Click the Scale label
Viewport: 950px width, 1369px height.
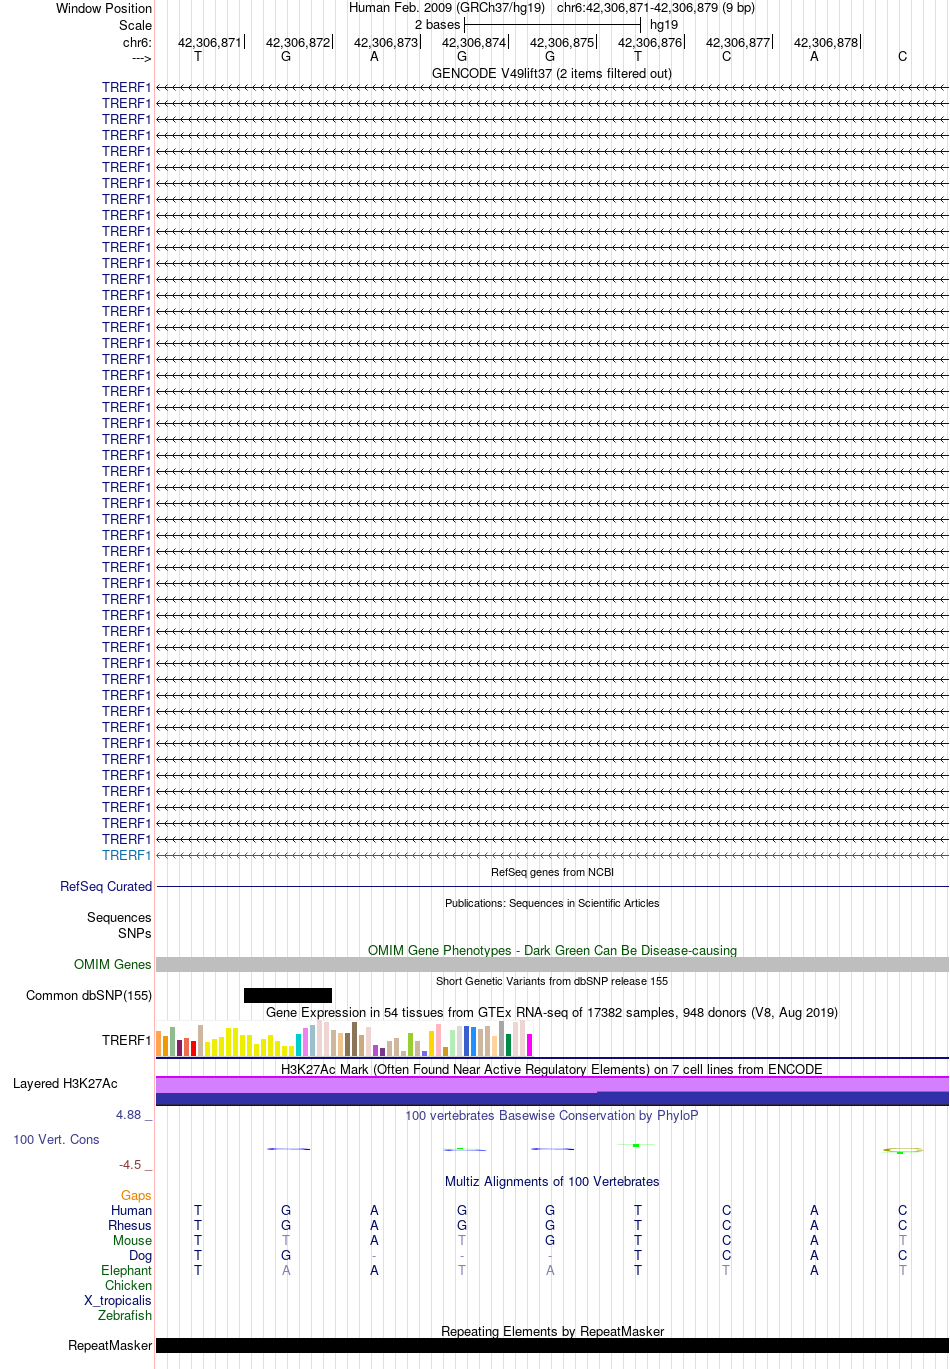pos(135,25)
